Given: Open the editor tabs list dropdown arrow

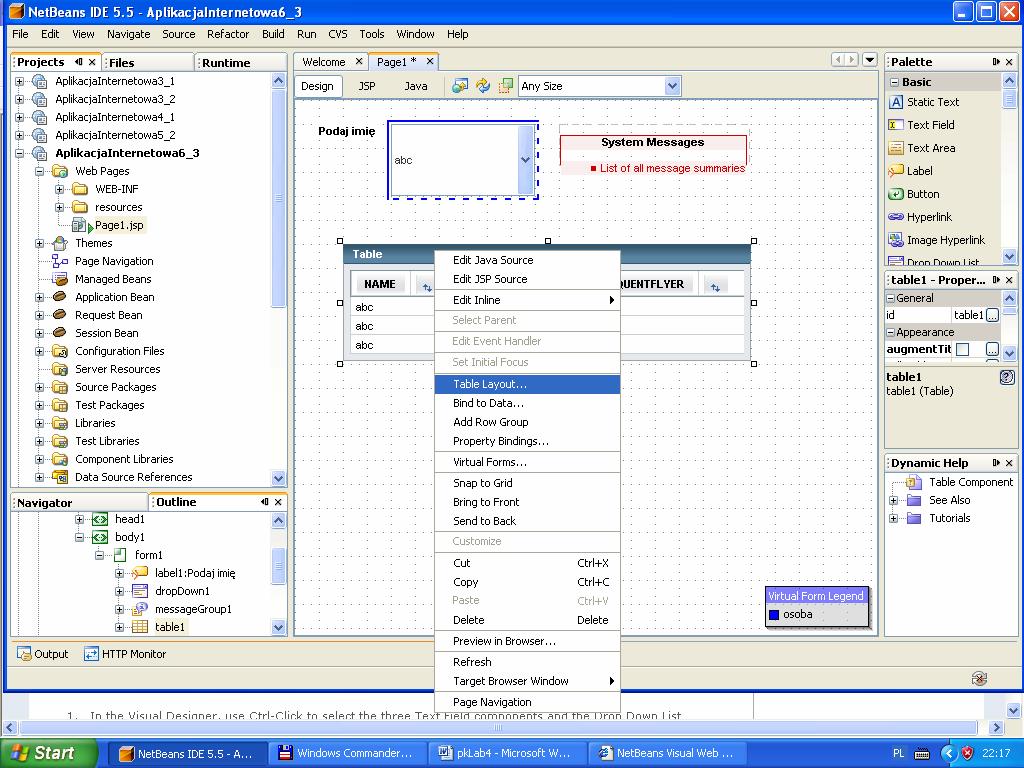Looking at the screenshot, I should tap(870, 59).
